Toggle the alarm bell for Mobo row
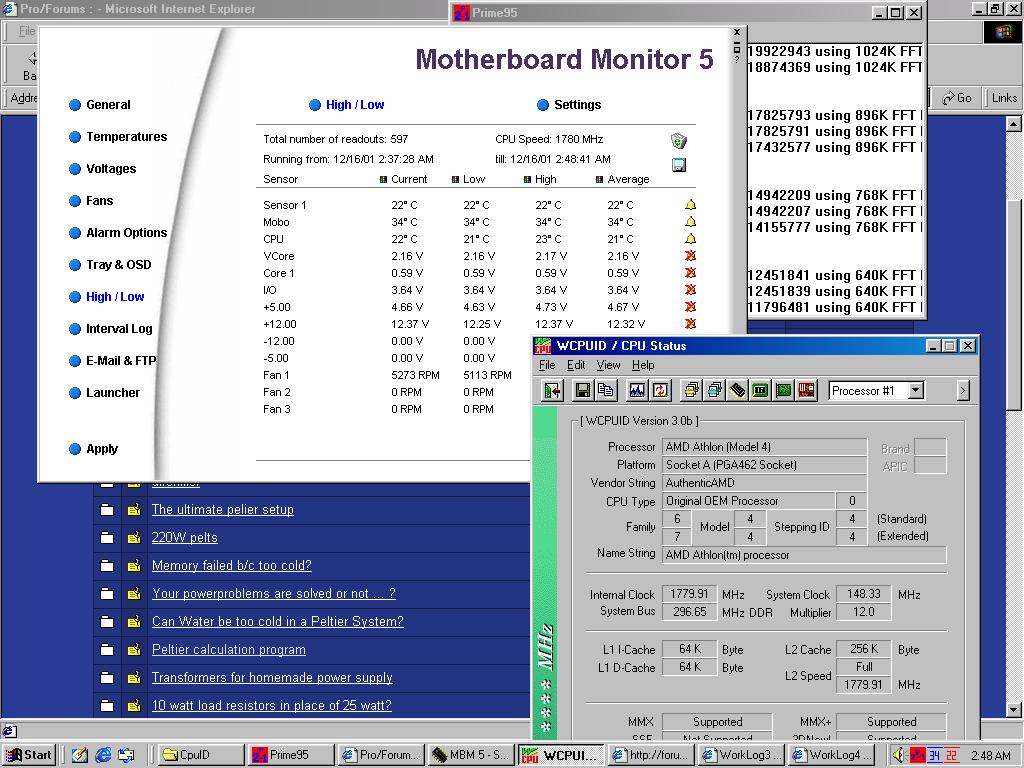This screenshot has width=1024, height=768. 690,221
